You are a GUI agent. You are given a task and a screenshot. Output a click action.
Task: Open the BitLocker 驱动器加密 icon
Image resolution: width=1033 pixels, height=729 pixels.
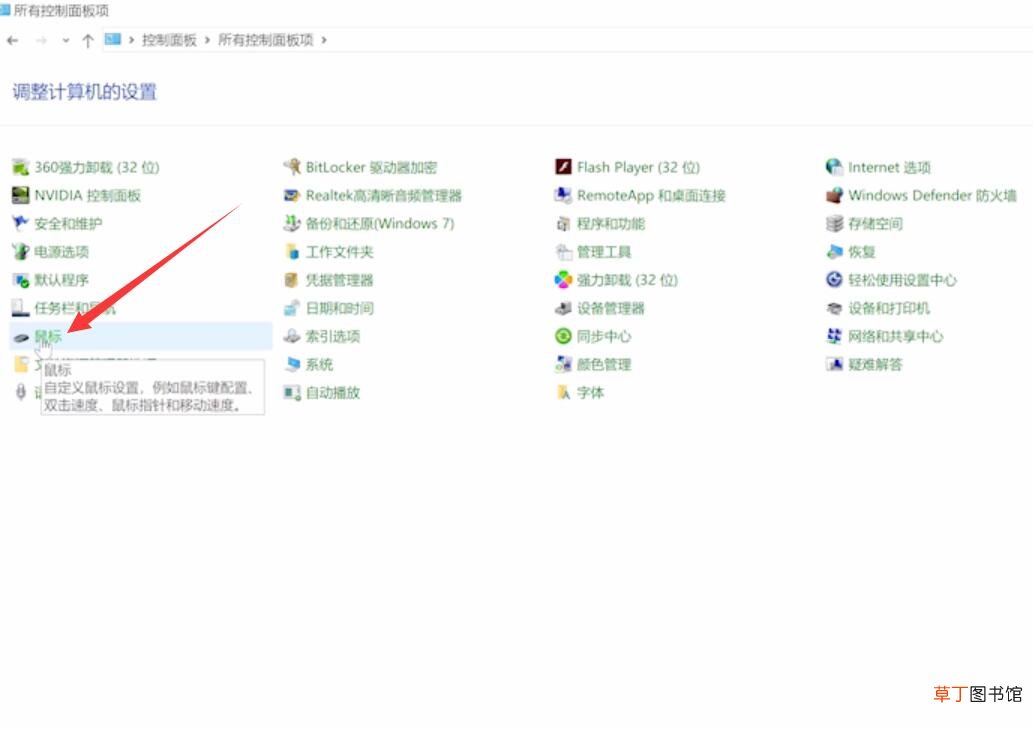(292, 167)
